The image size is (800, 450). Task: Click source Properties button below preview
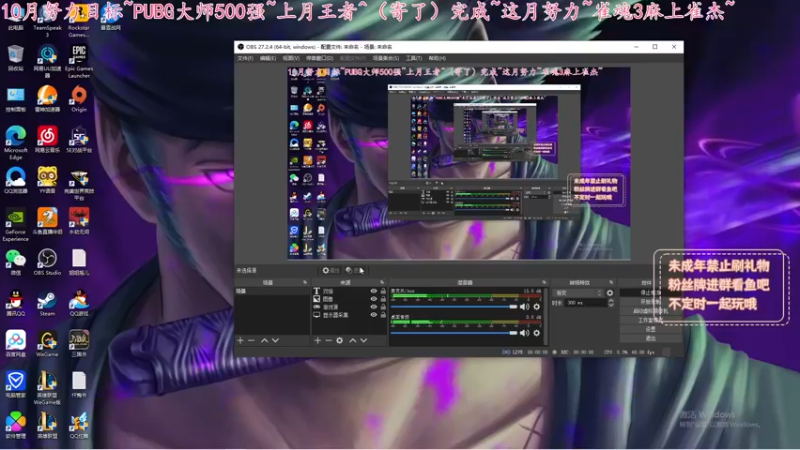331,270
